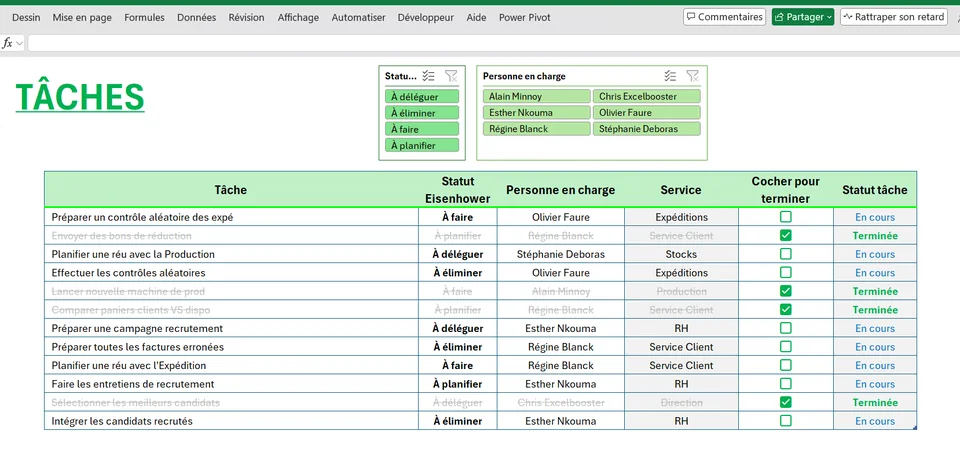
Task: Click the Rattraper son retard button
Action: click(x=894, y=17)
